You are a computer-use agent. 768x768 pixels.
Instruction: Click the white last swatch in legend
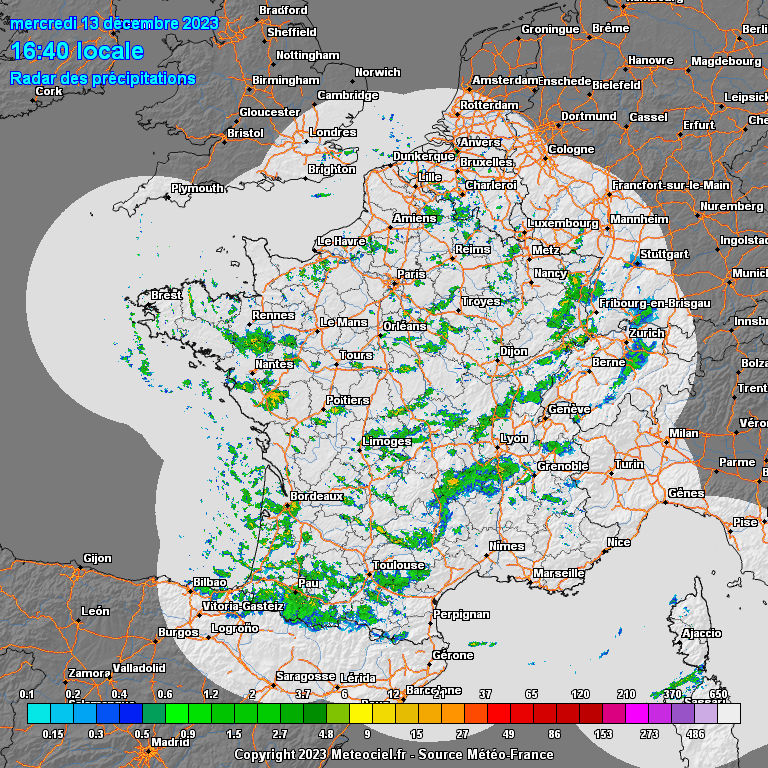(x=729, y=713)
